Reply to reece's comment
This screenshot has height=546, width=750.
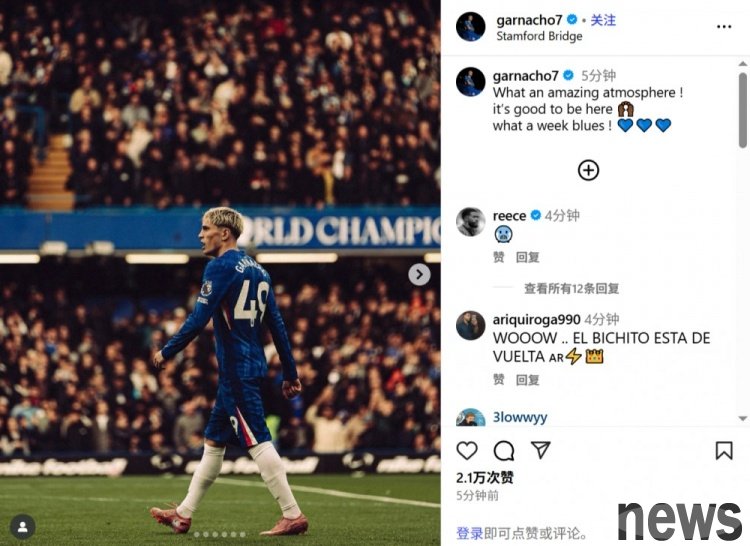tap(528, 257)
